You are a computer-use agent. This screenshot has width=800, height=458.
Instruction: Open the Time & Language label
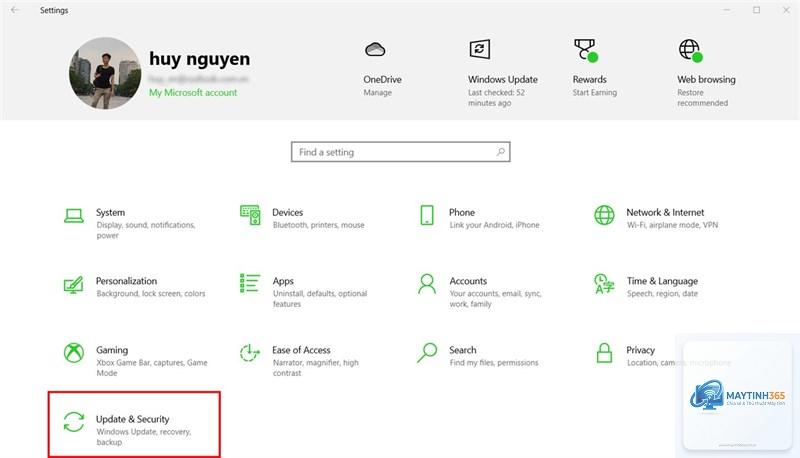coord(662,281)
